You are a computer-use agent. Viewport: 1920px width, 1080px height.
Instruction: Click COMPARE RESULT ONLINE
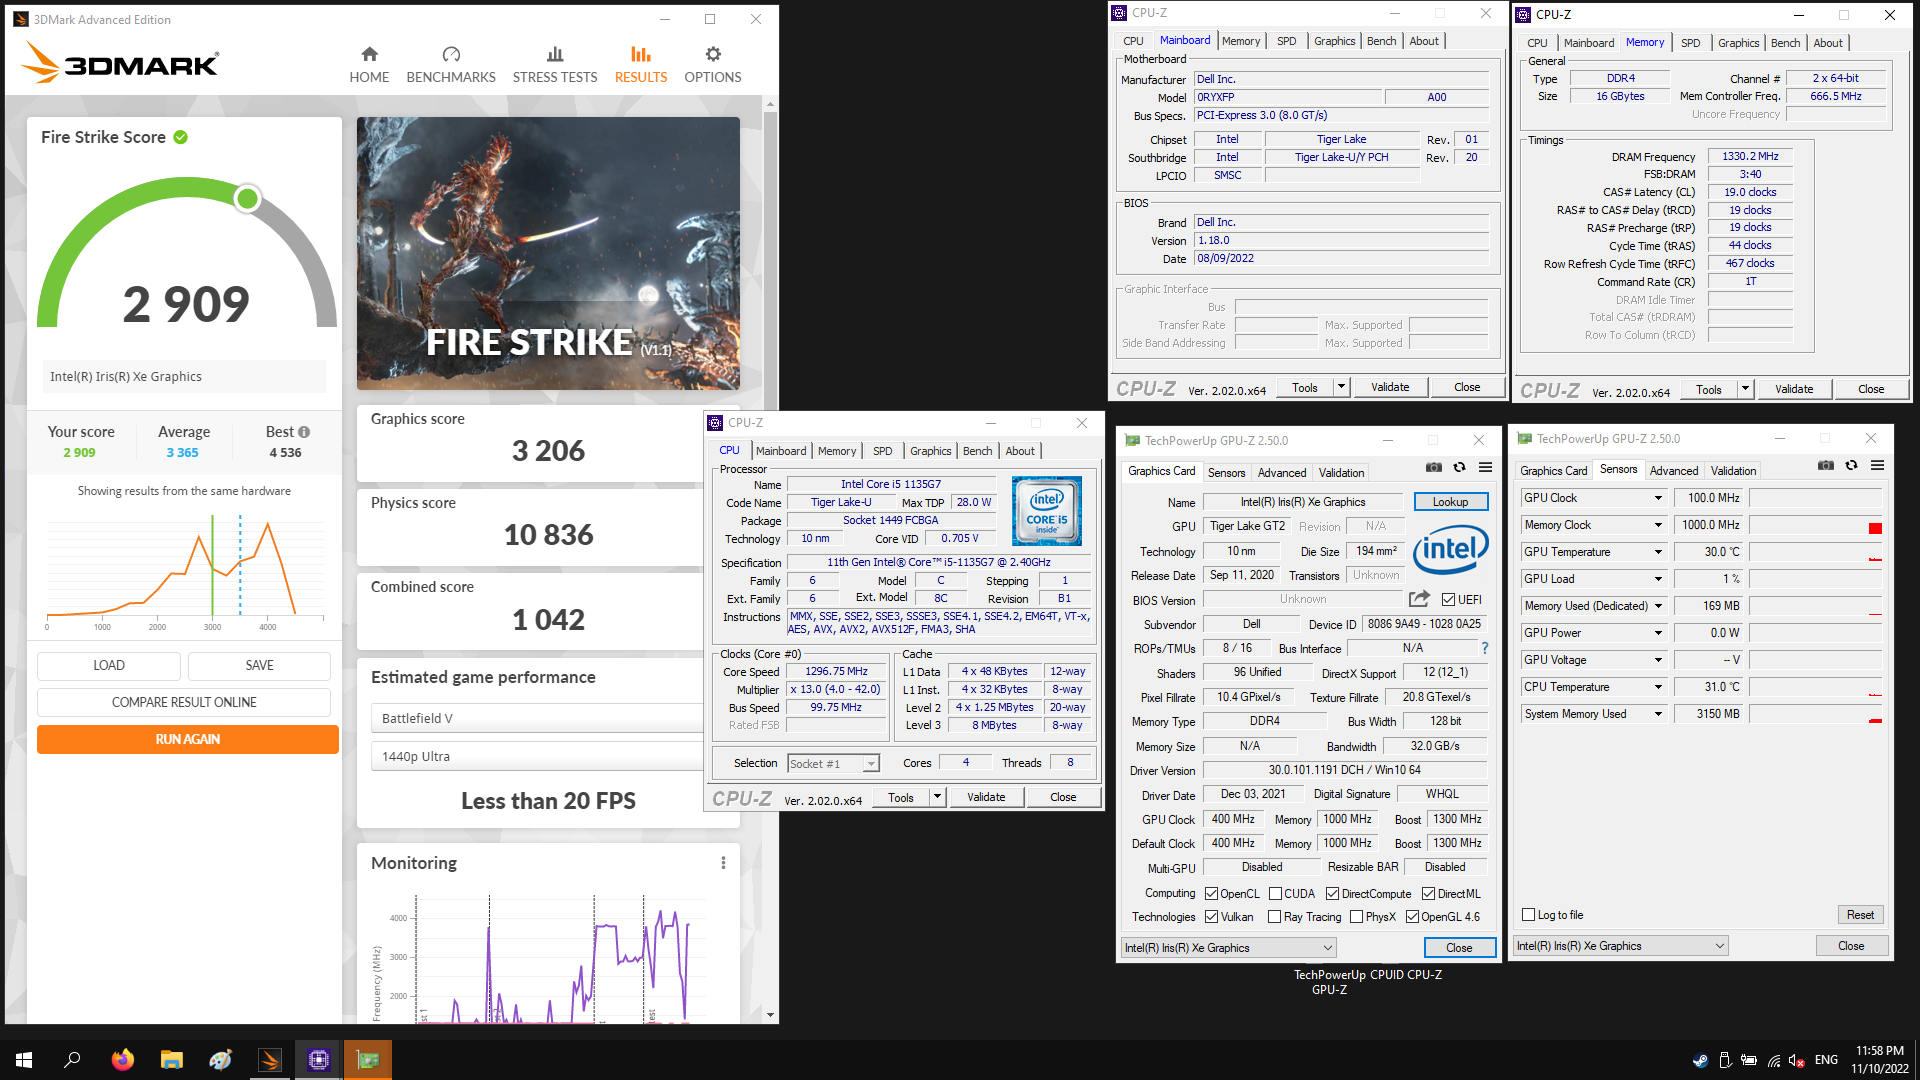pos(184,702)
